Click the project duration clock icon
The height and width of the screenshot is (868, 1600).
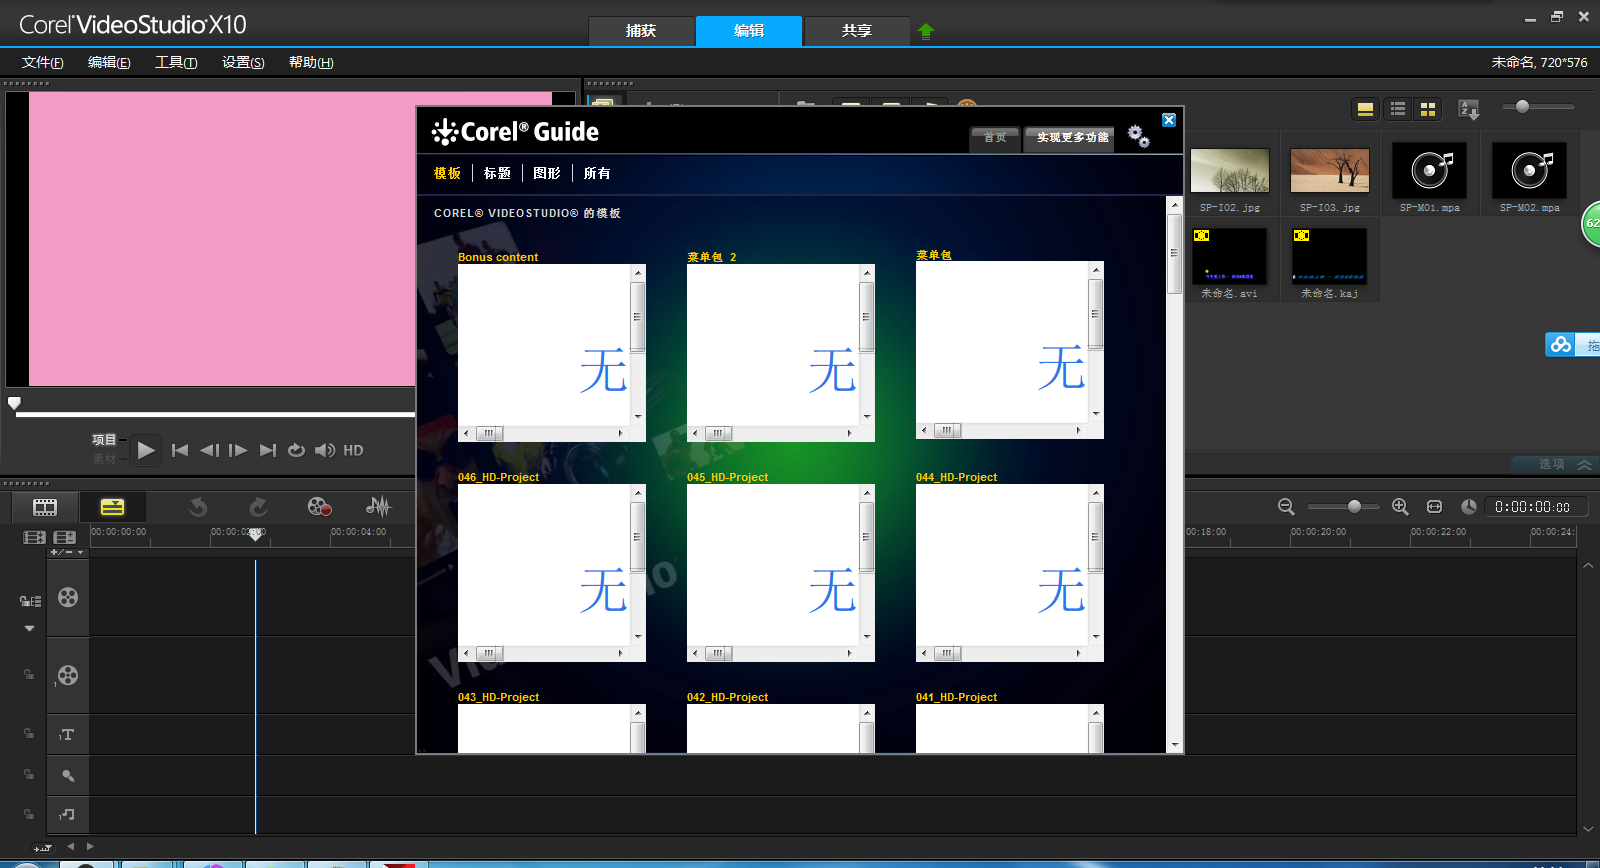point(1468,507)
